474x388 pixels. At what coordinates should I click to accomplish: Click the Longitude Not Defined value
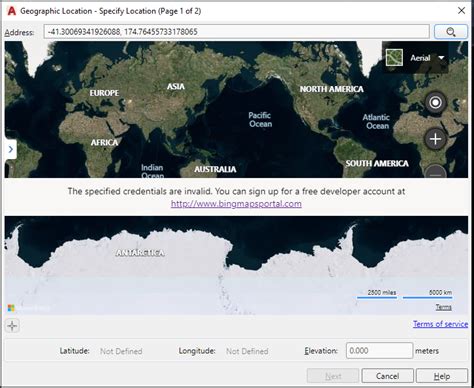[247, 351]
